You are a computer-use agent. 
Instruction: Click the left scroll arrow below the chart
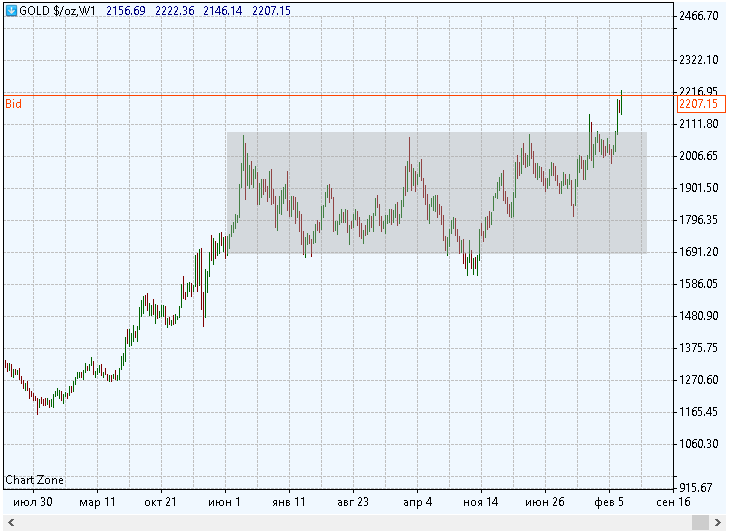(x=11, y=523)
